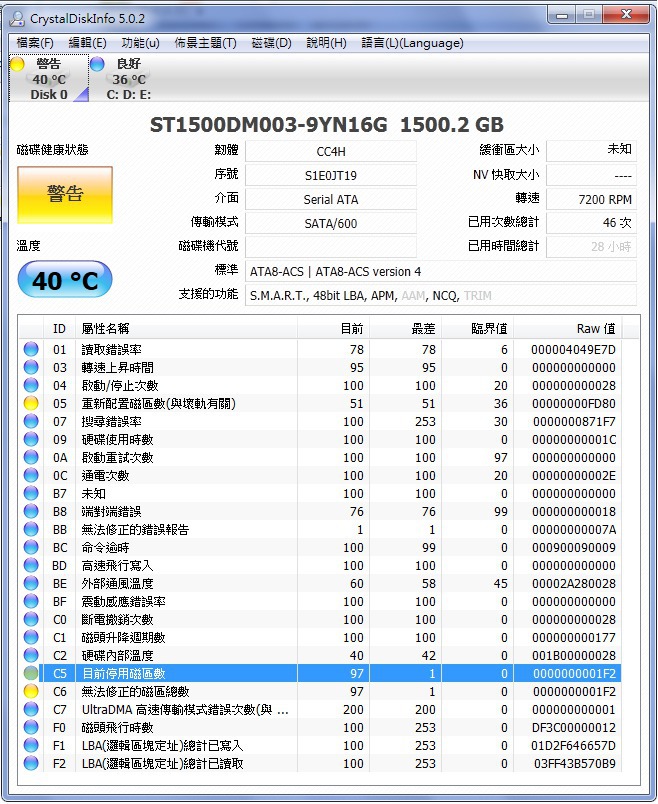This screenshot has width=658, height=804.
Task: Click status icon of row B7 未知
Action: (31, 493)
